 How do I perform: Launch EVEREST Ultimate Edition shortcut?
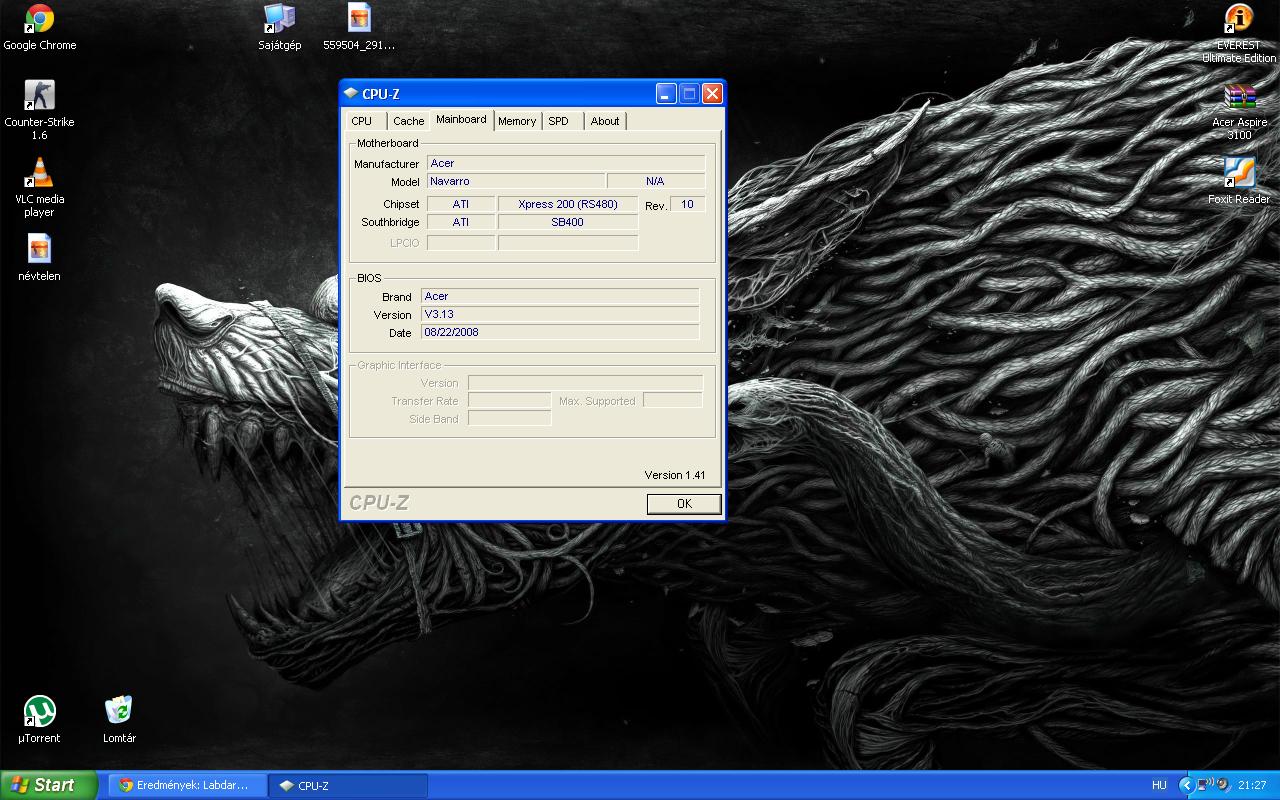pos(1239,32)
